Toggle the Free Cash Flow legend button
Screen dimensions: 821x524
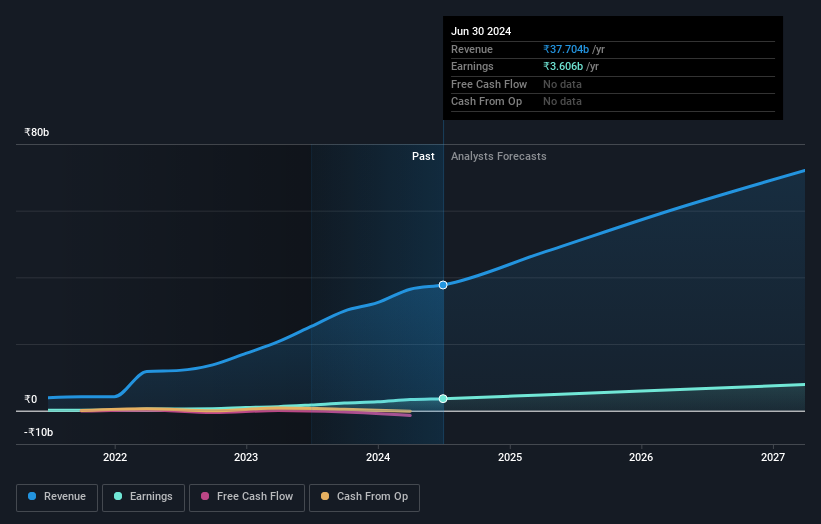click(x=247, y=497)
